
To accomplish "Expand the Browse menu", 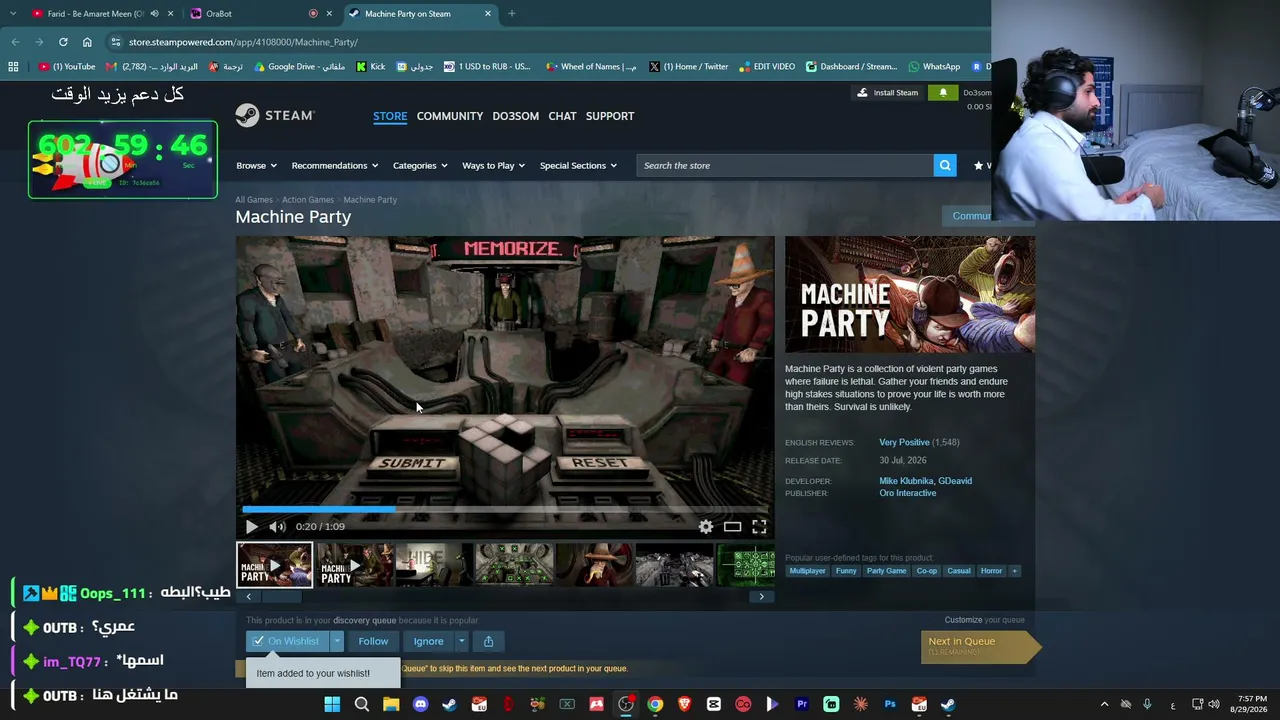I will (x=255, y=165).
